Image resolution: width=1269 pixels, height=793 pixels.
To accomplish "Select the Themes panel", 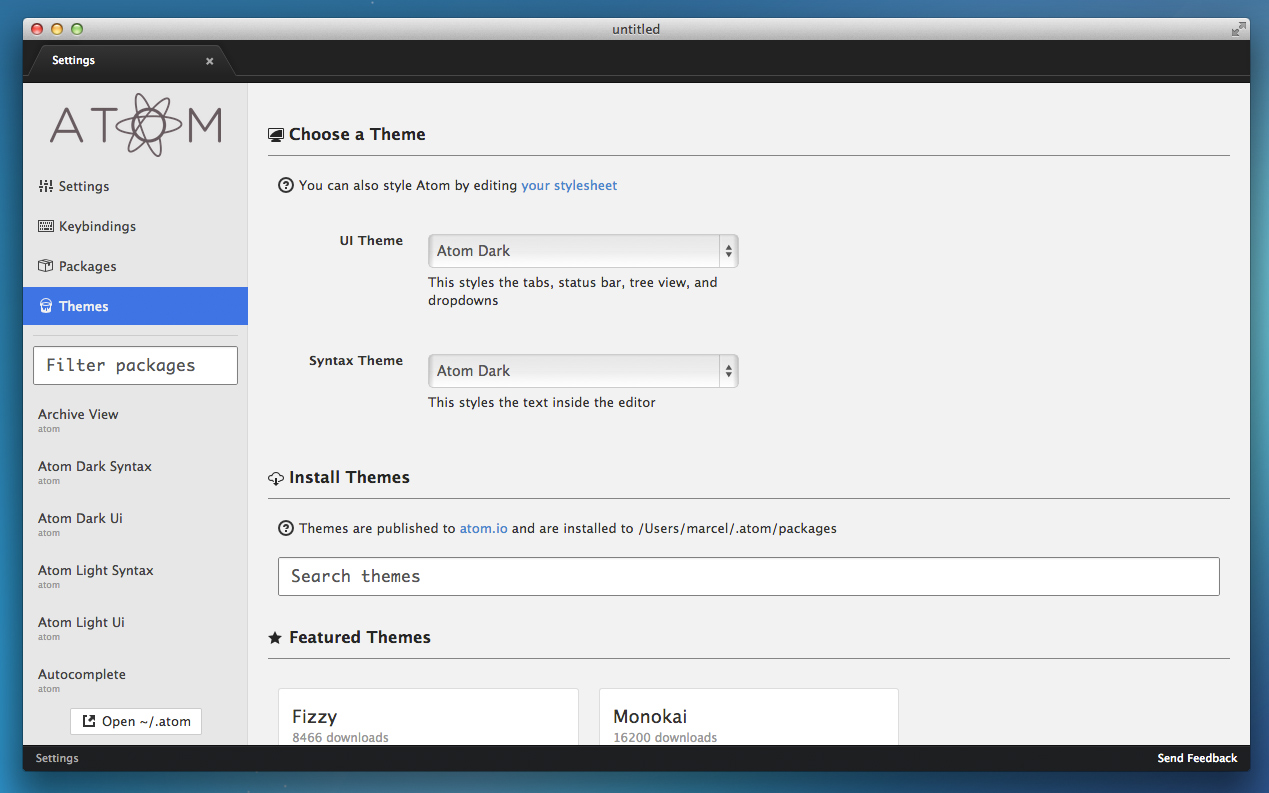I will [x=135, y=306].
